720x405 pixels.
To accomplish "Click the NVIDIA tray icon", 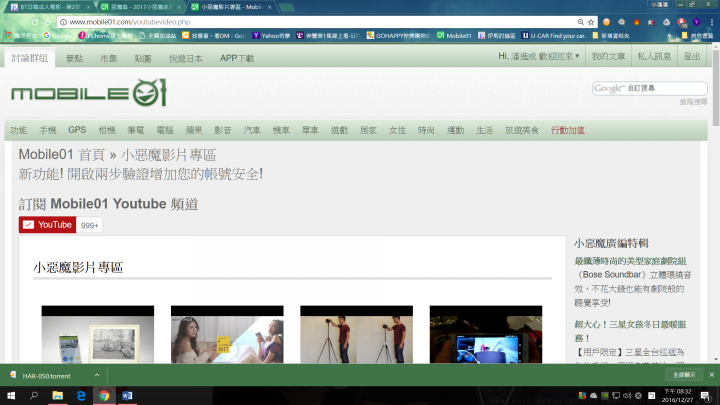I will [x=605, y=395].
